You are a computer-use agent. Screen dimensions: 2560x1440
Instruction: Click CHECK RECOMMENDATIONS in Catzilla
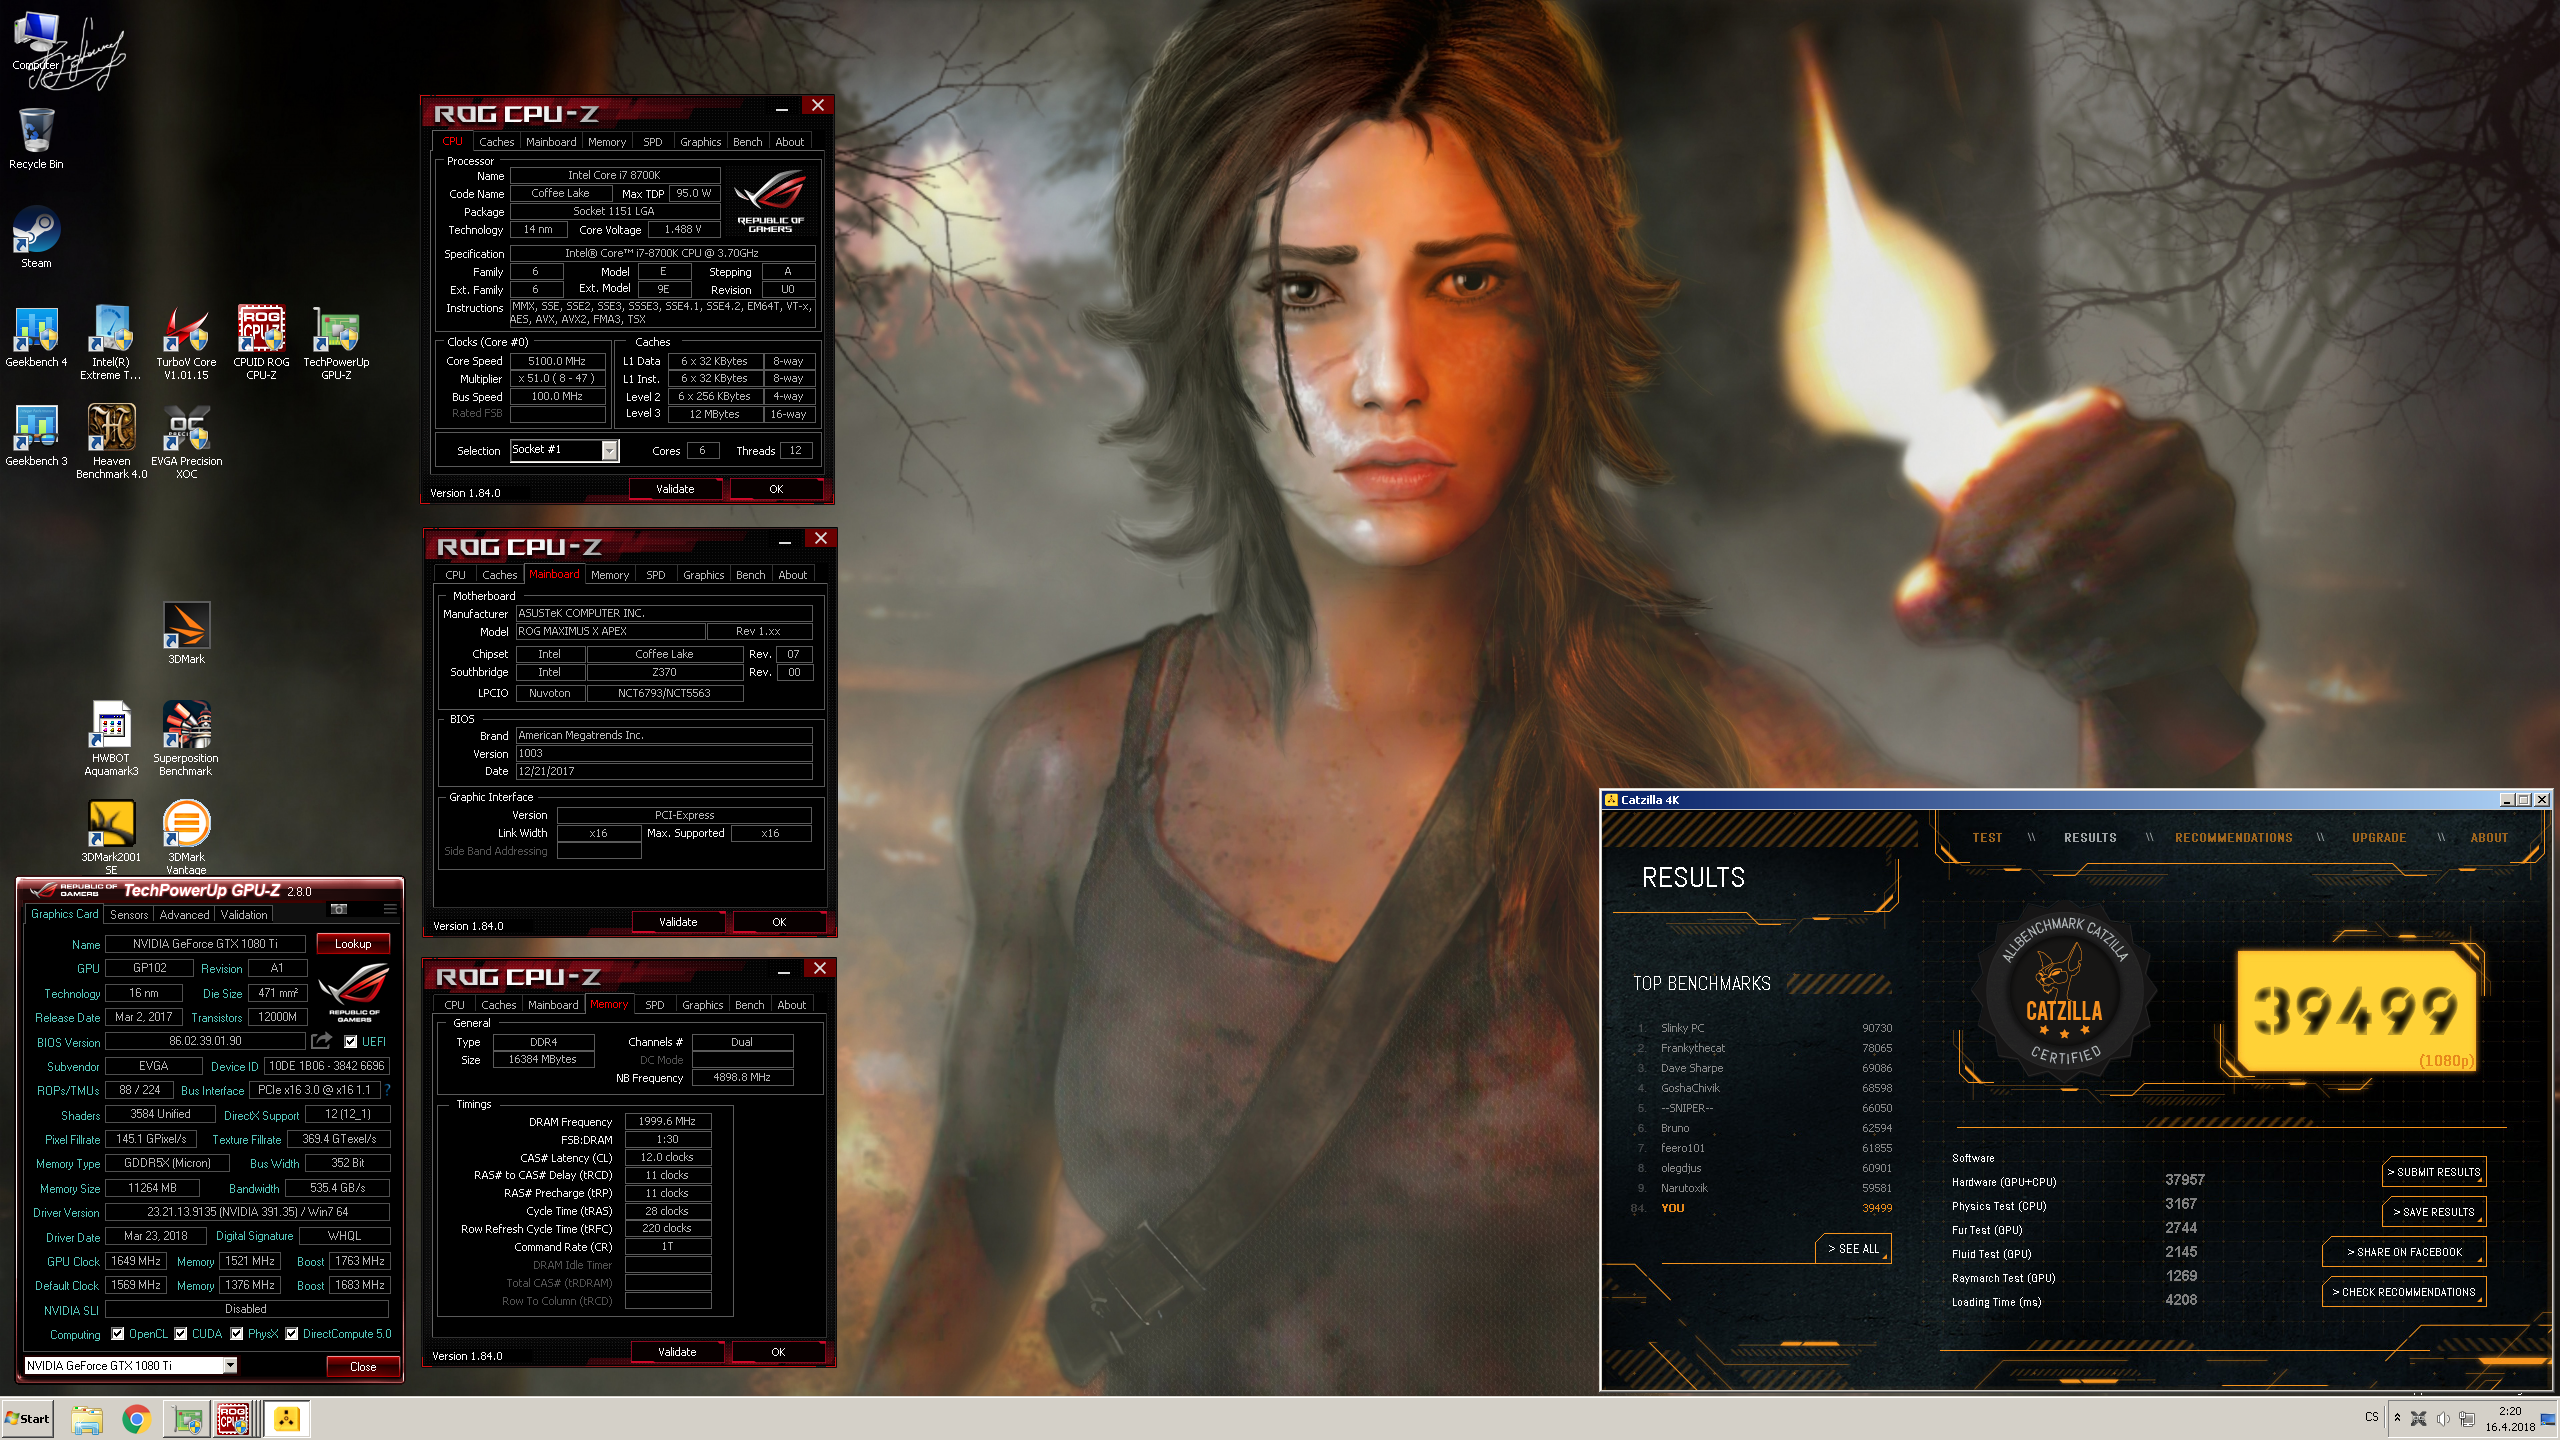click(x=2403, y=1292)
